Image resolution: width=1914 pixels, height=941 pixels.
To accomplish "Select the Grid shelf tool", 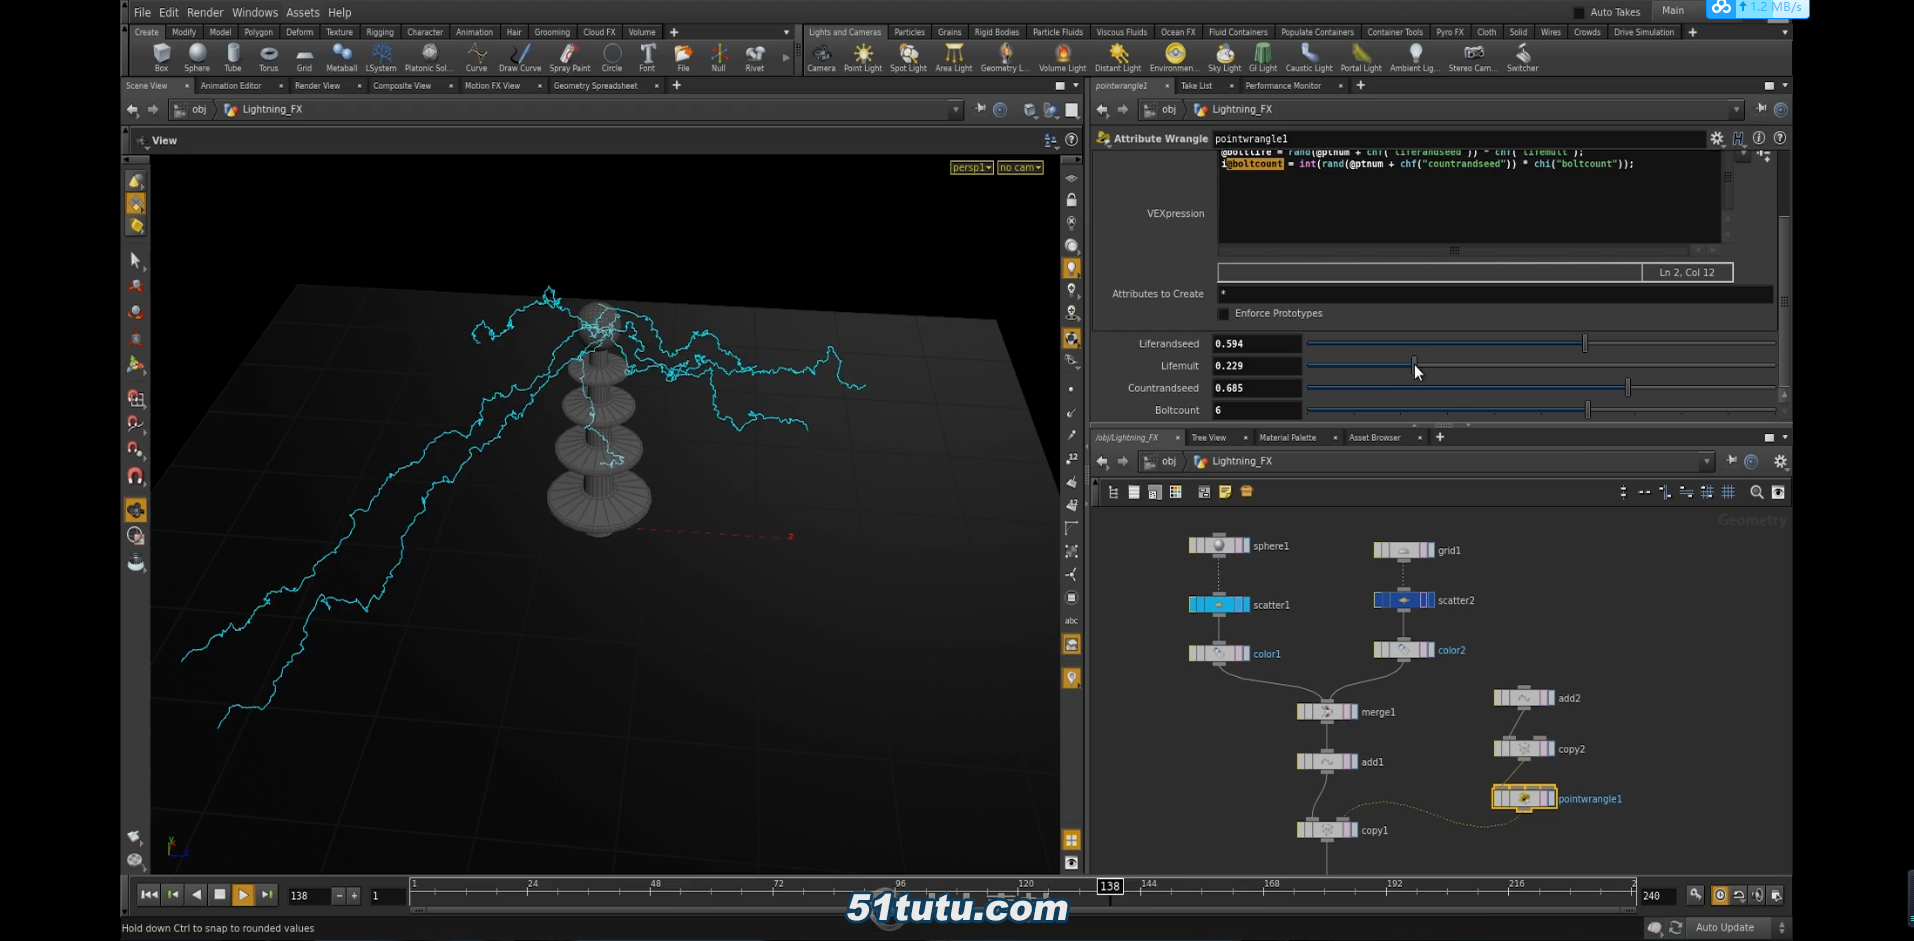I will (304, 57).
